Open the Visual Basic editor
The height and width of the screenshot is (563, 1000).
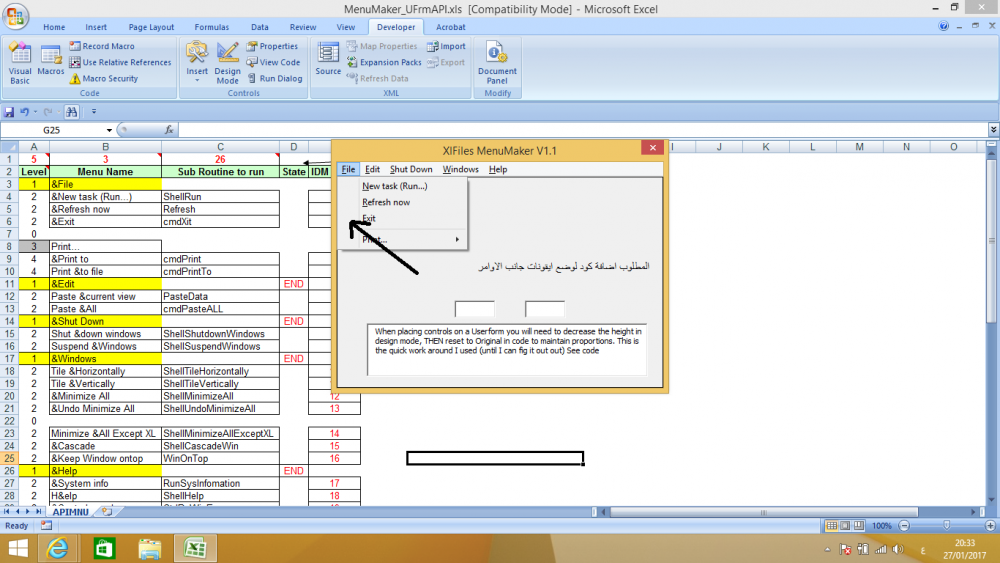pyautogui.click(x=20, y=63)
